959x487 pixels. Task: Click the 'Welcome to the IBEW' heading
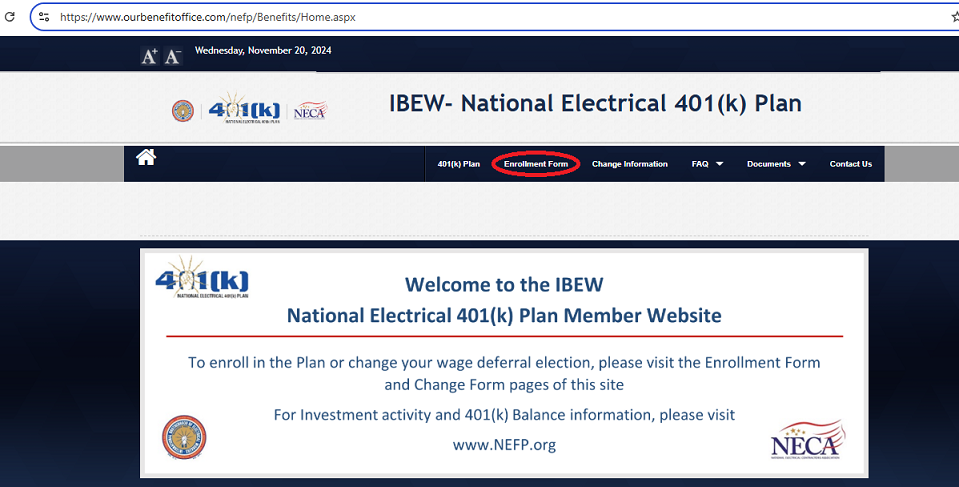coord(504,284)
